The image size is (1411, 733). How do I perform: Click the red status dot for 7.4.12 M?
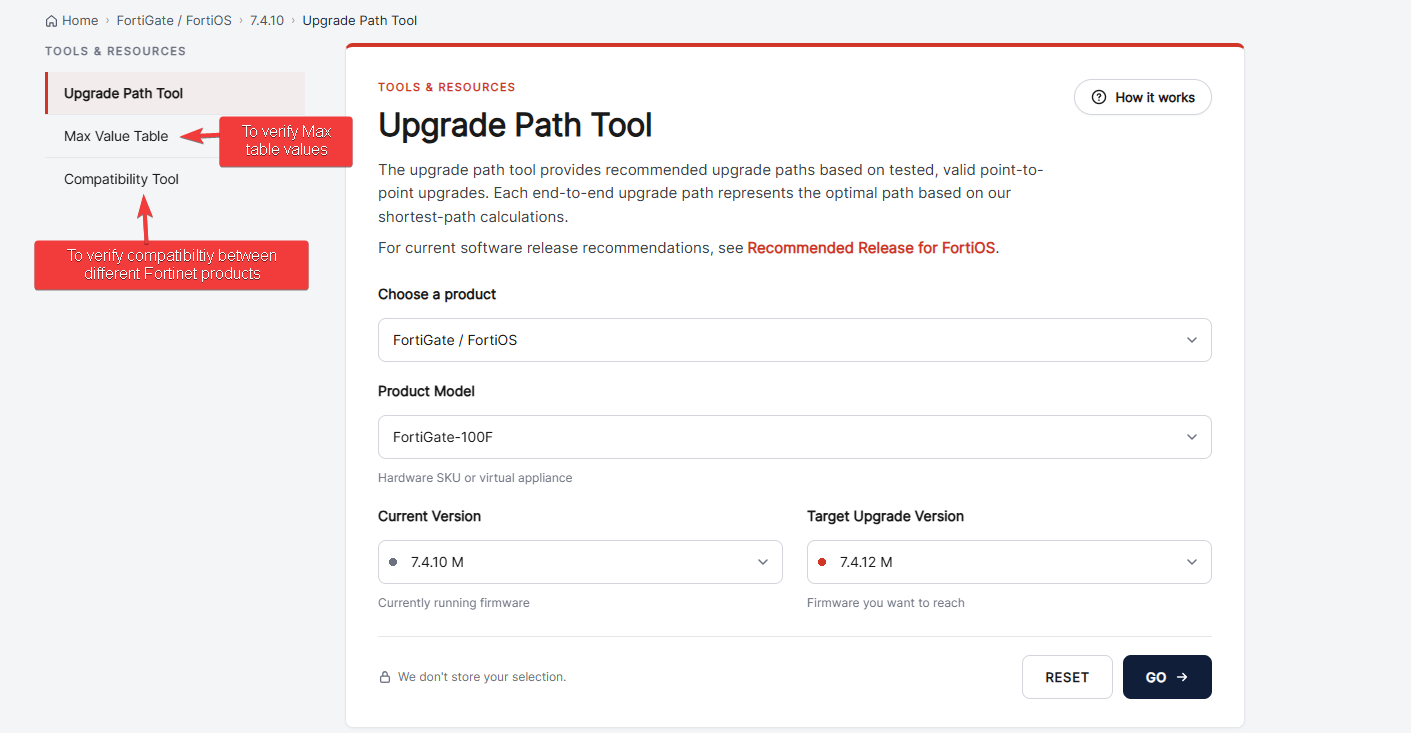(822, 562)
